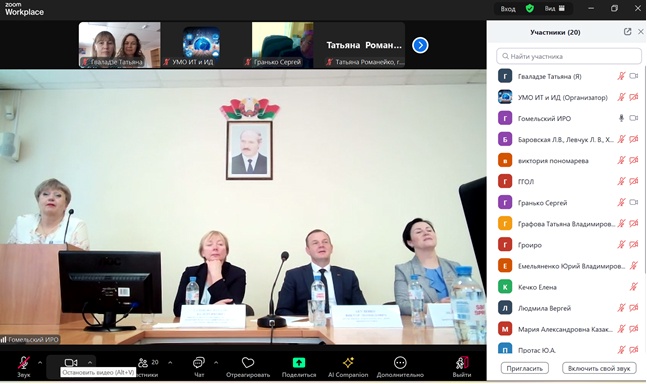Open the Вид view layout dropdown

(555, 9)
